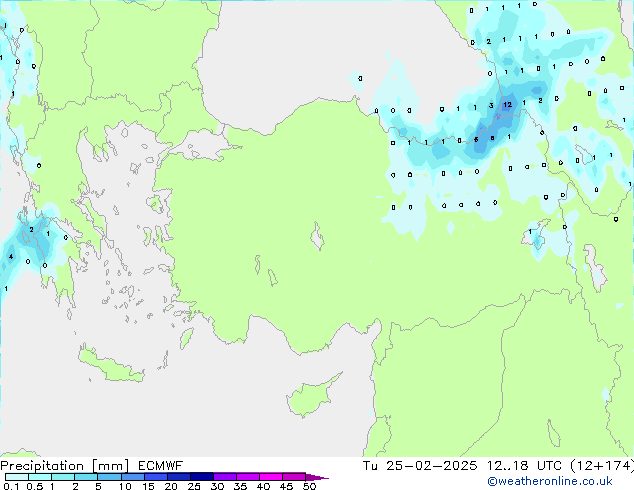Image resolution: width=634 pixels, height=490 pixels.
Task: Click the '12' precipitation value on map
Action: (x=507, y=105)
